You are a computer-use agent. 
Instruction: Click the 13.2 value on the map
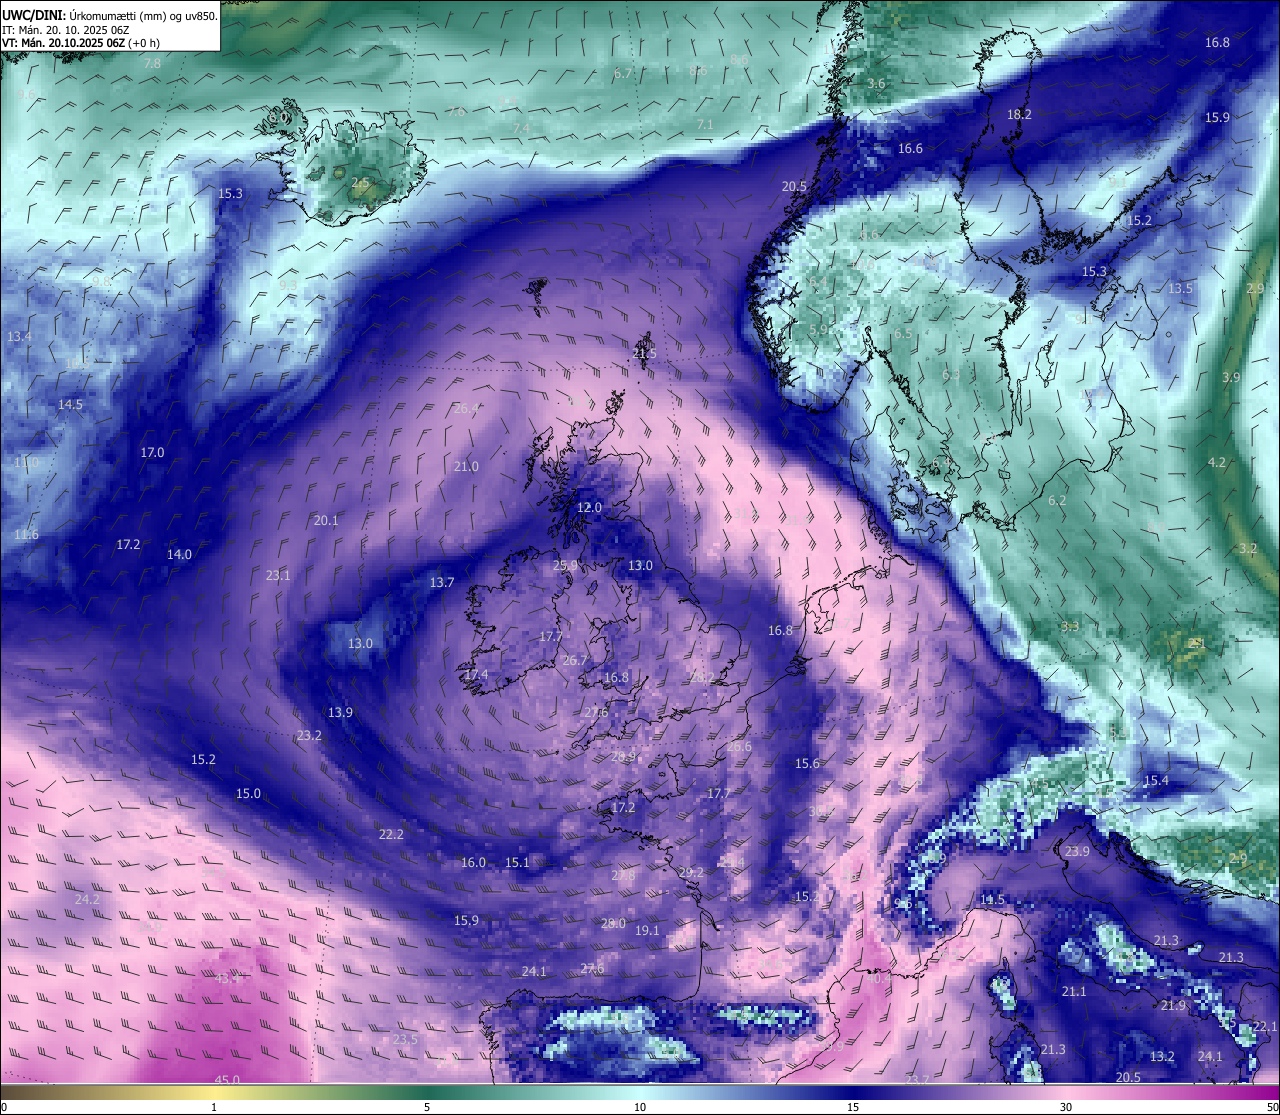point(1162,1056)
